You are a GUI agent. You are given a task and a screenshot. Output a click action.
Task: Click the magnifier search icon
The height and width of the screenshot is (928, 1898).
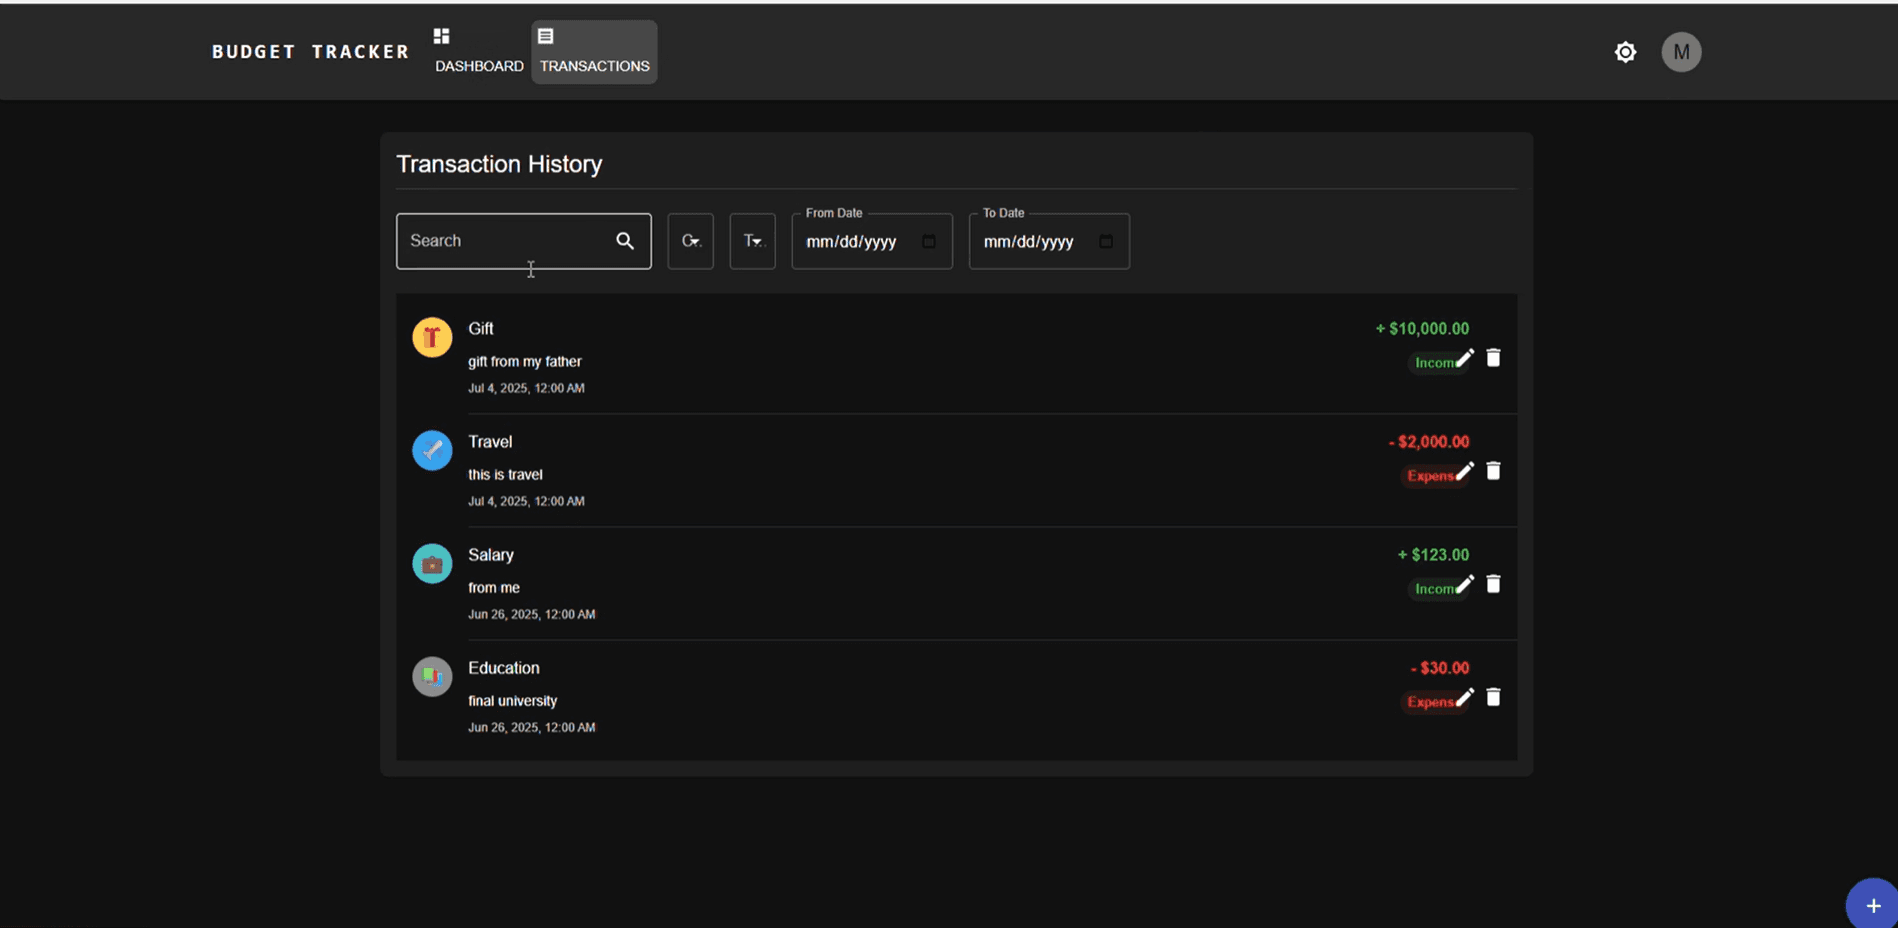point(625,241)
